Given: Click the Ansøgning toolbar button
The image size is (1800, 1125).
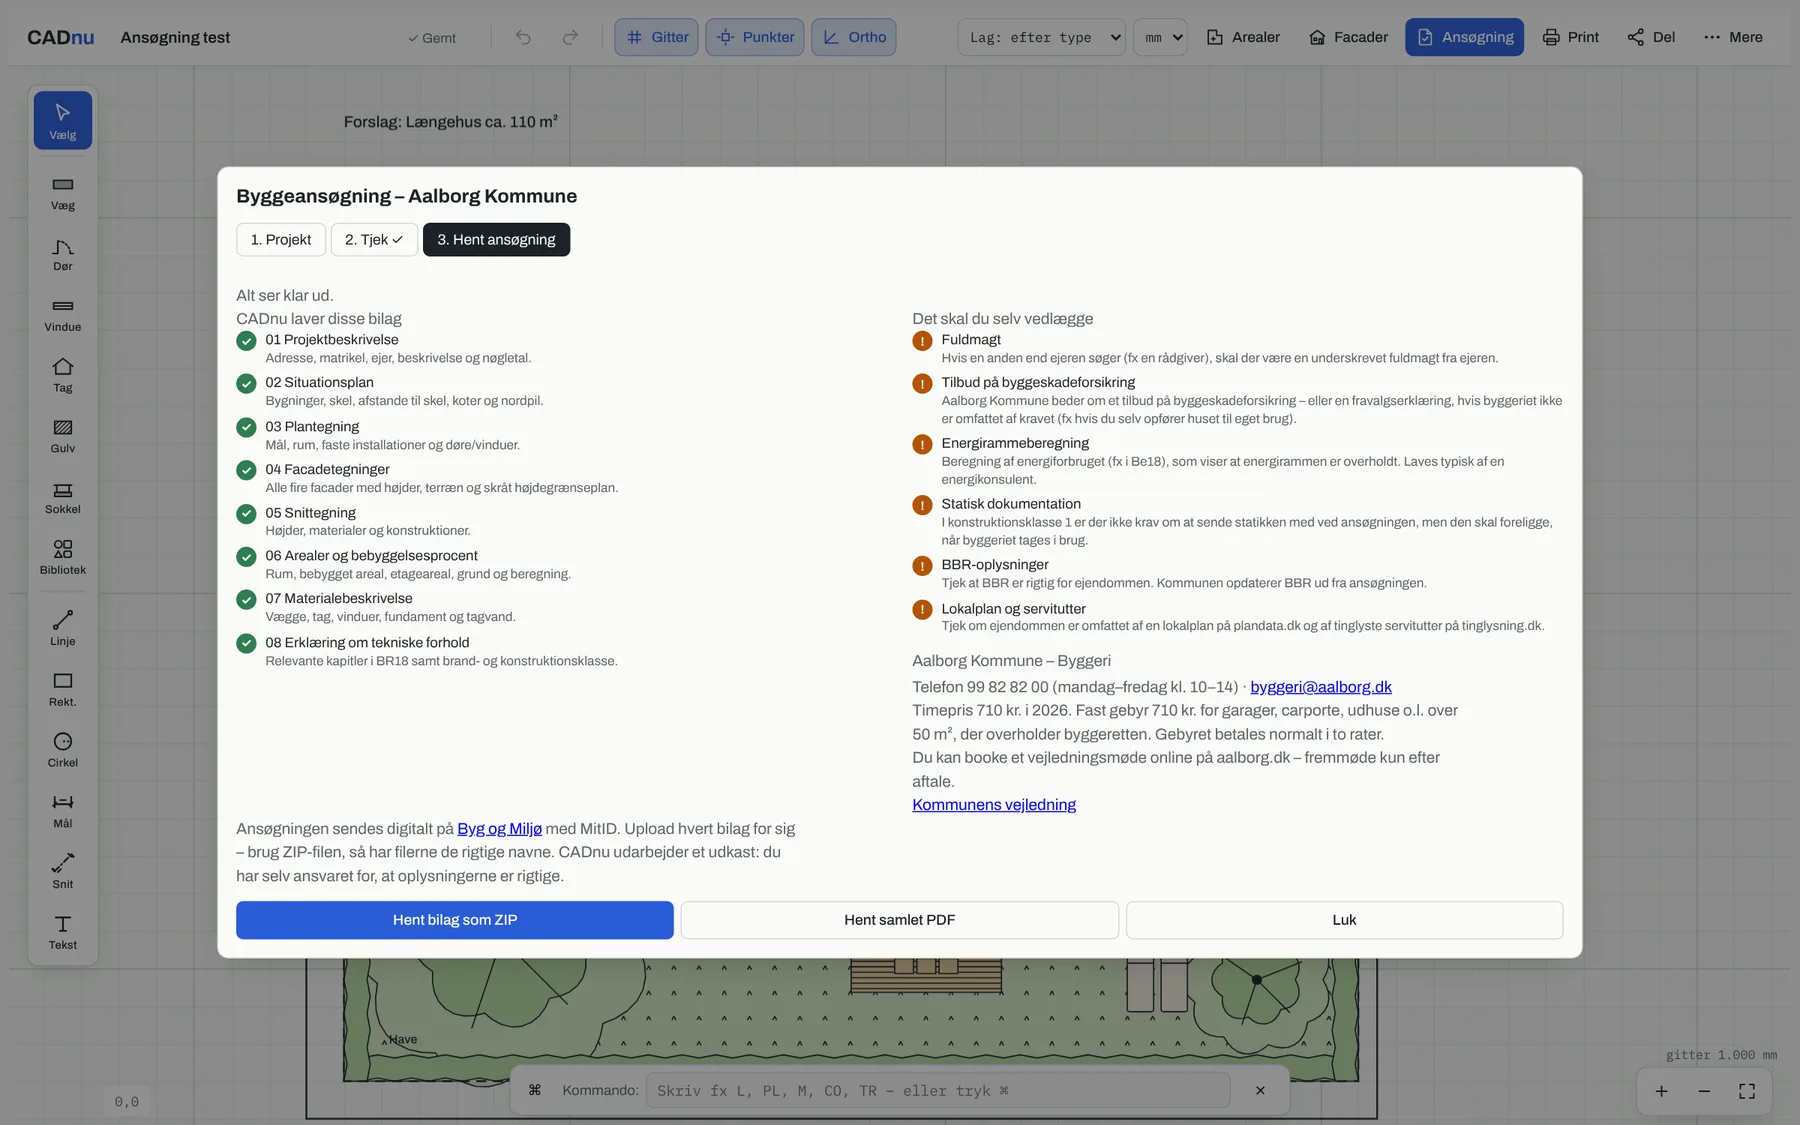Looking at the screenshot, I should click(1465, 37).
